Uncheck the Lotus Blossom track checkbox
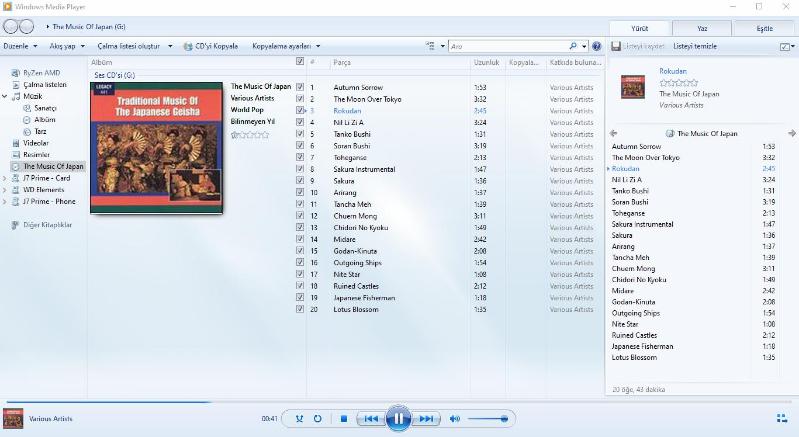This screenshot has width=799, height=437. coord(300,309)
